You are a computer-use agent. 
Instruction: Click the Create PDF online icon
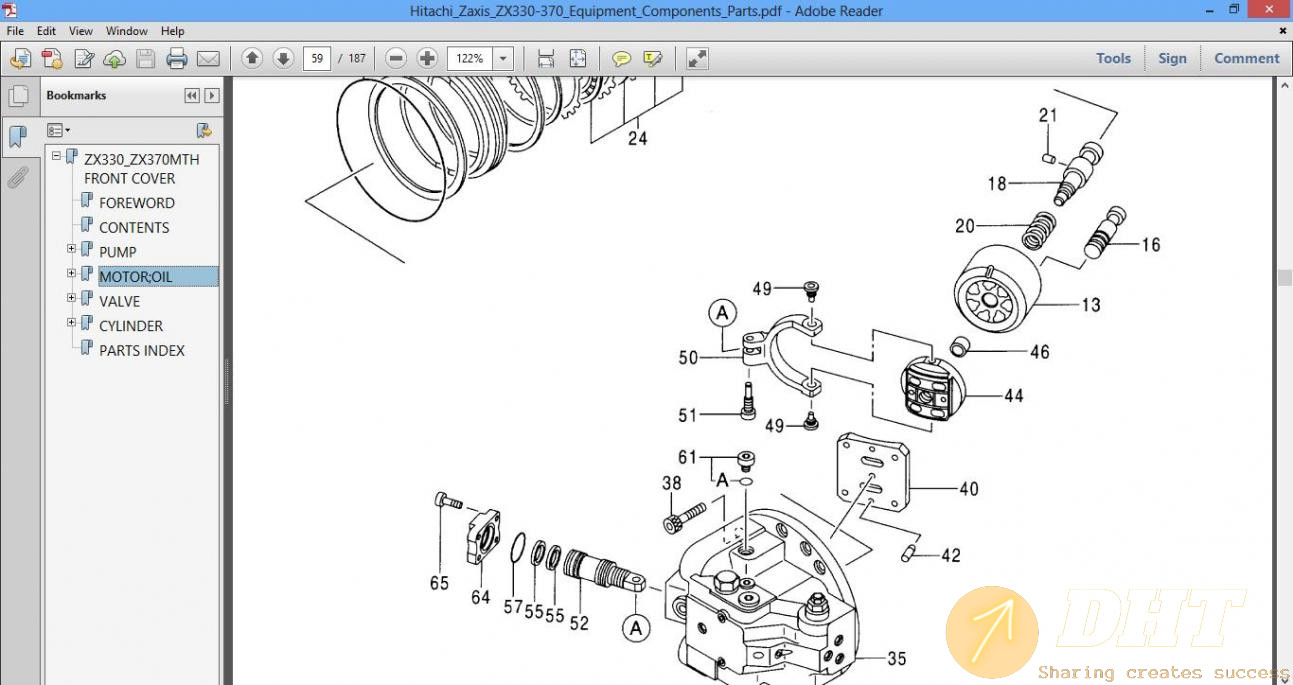[52, 59]
